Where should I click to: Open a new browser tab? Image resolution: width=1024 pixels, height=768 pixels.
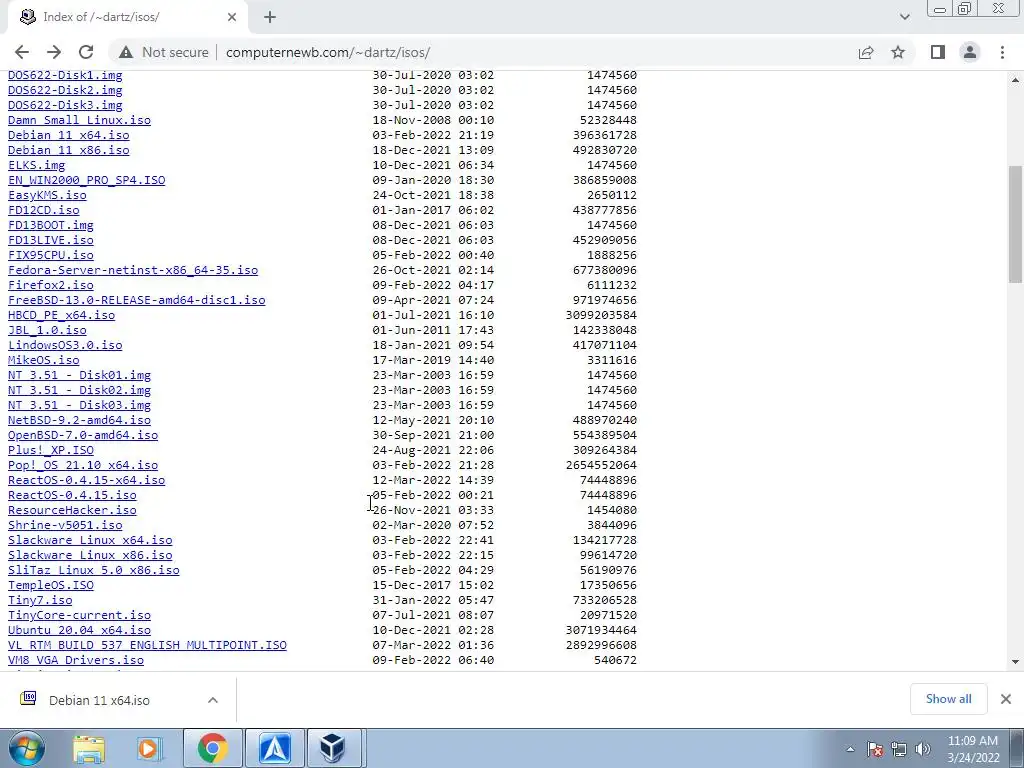[270, 18]
